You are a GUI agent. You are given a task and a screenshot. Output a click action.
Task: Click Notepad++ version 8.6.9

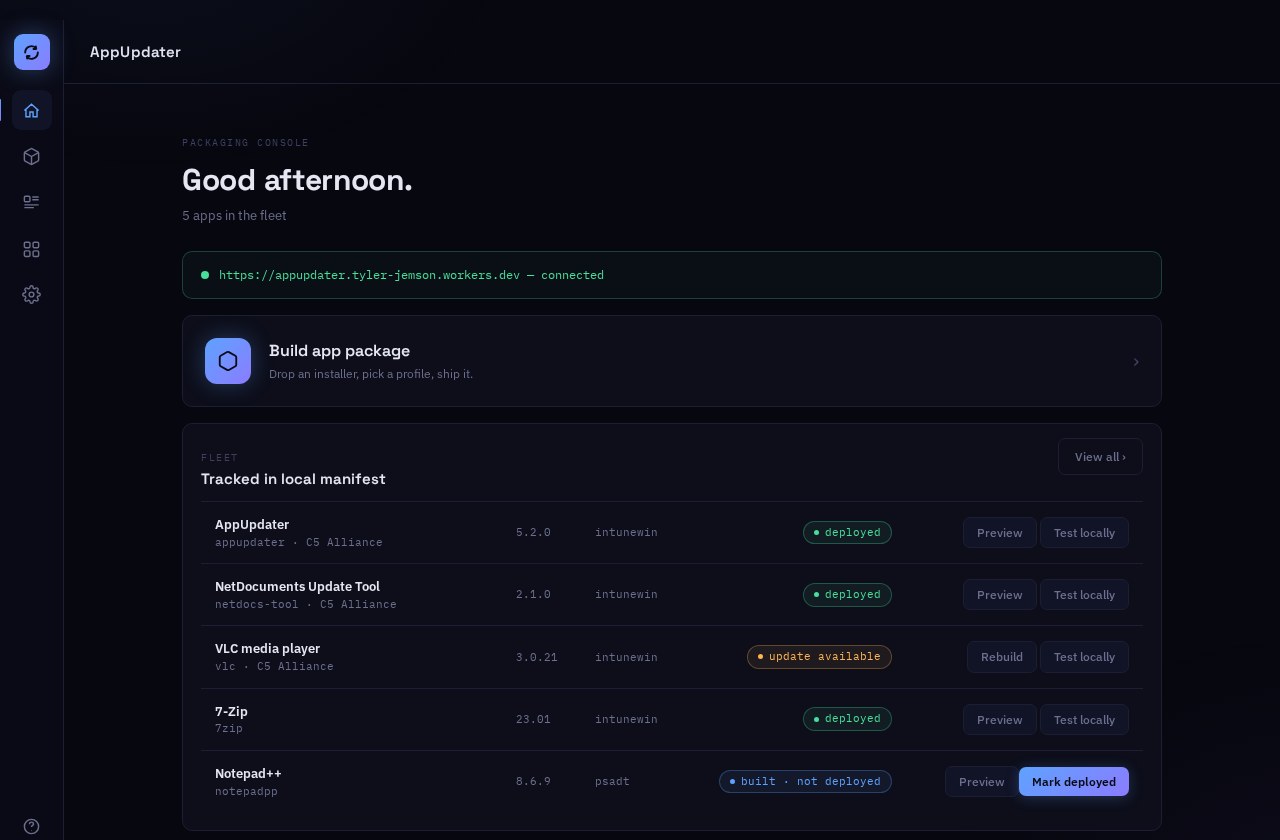coord(533,781)
